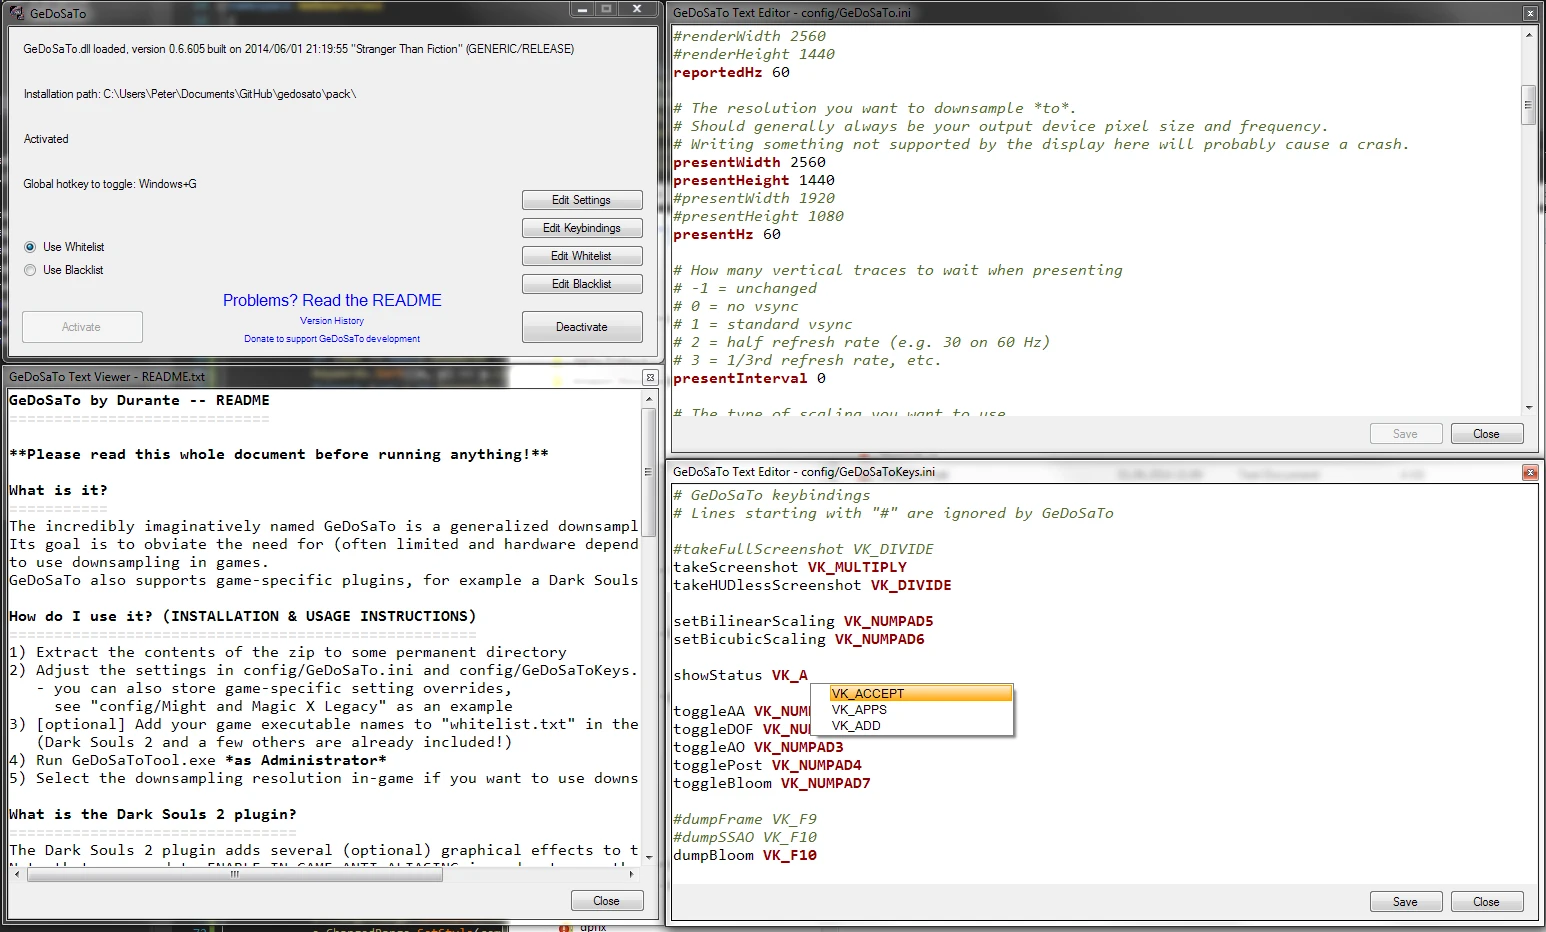Select VK_ADD from the suggestion list
The image size is (1546, 932).
coord(856,726)
